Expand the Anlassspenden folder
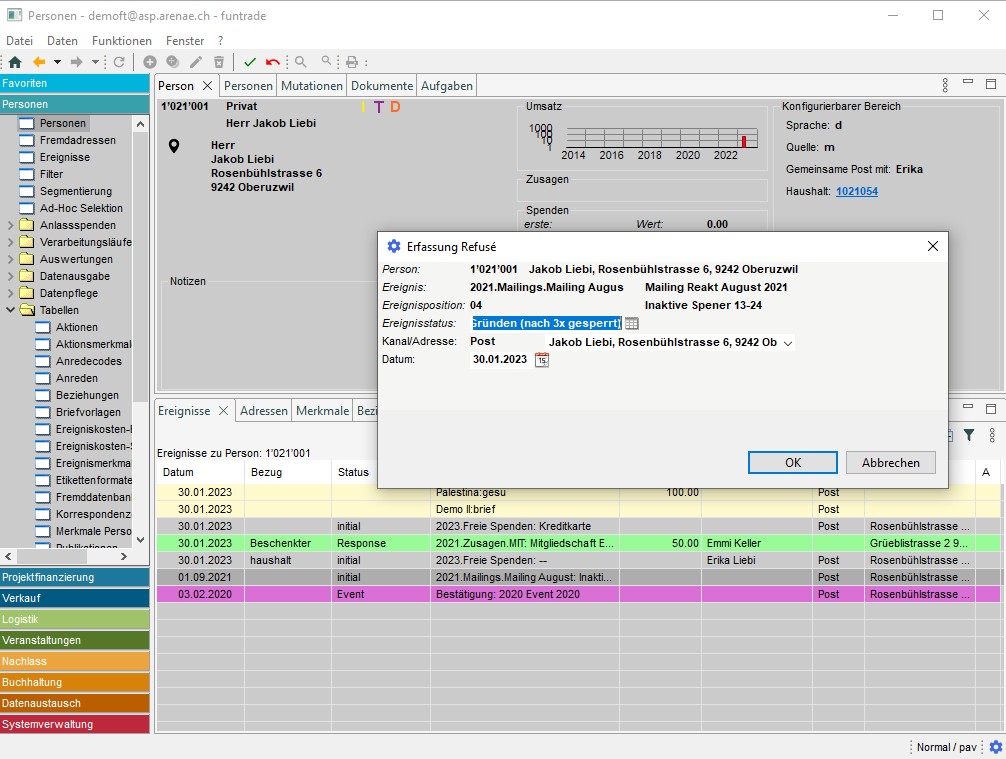This screenshot has height=759, width=1006. (11, 226)
